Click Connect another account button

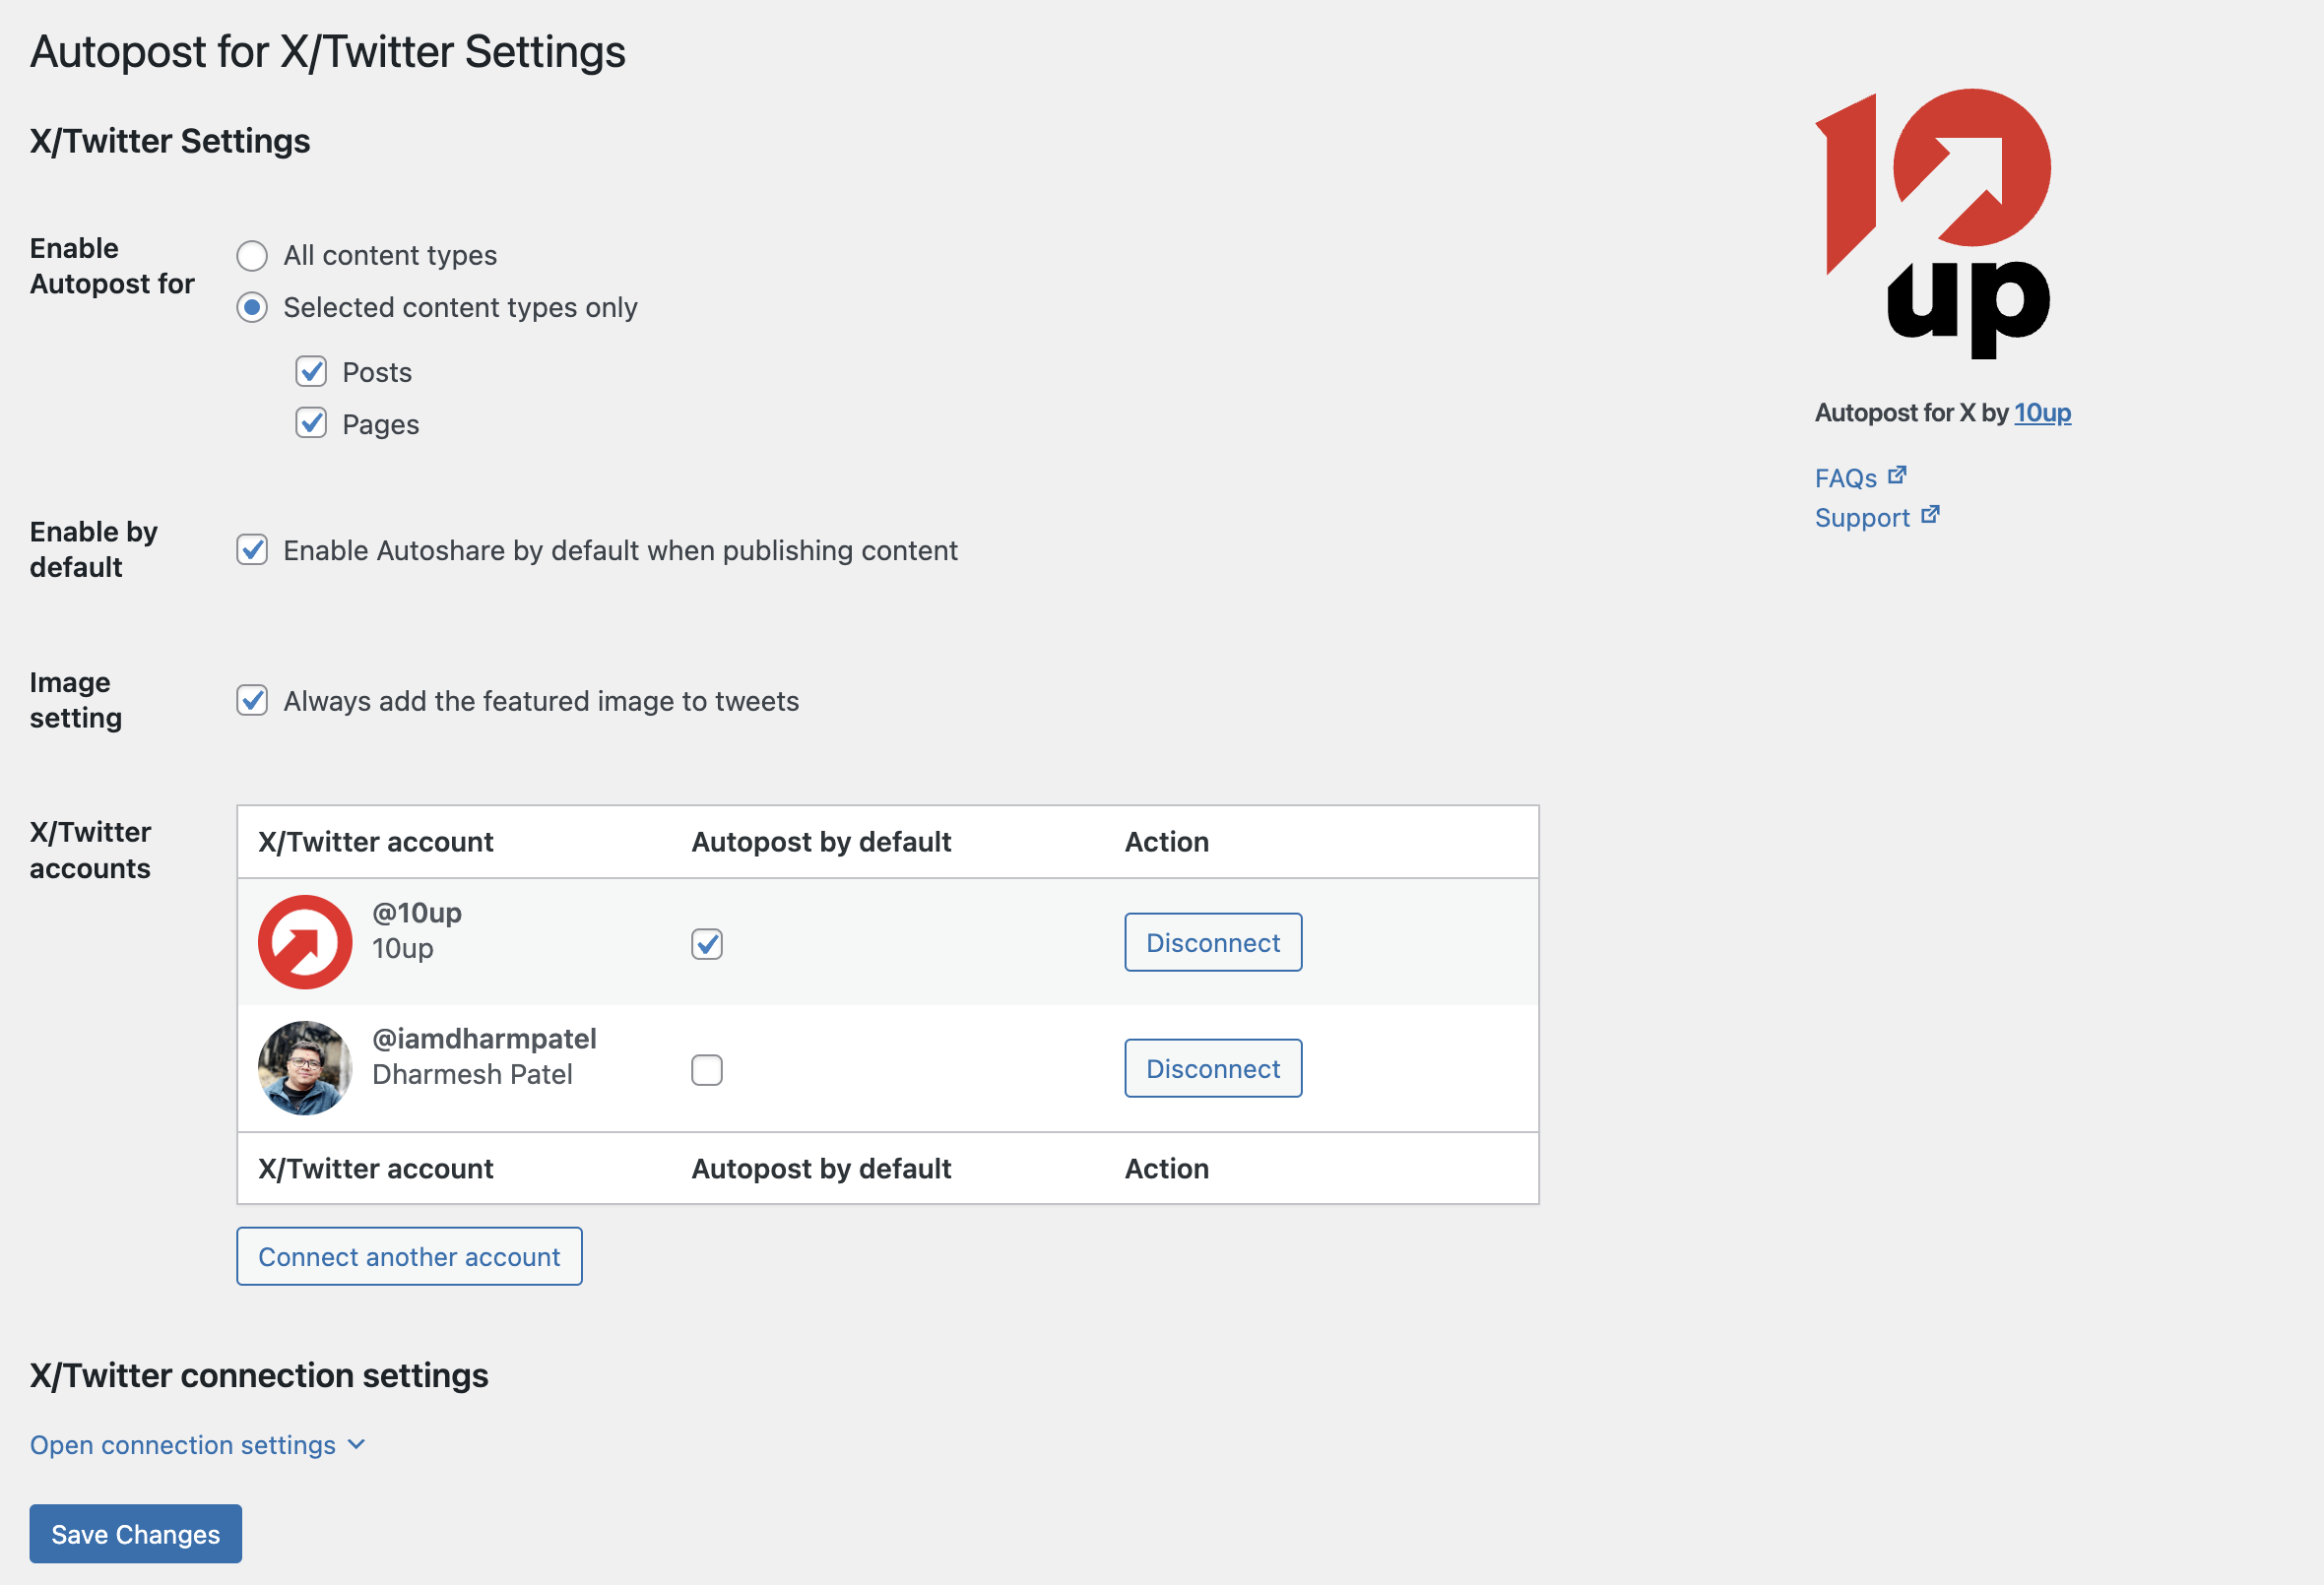click(409, 1256)
